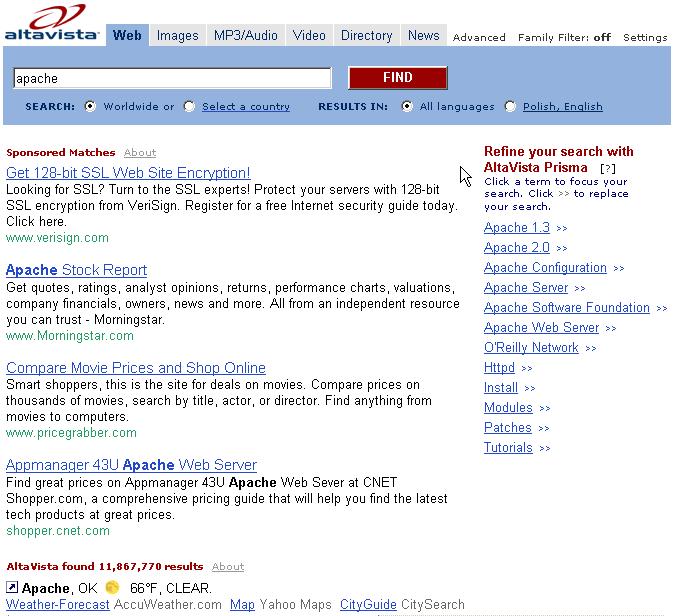Refine search with Apache 2.0
Viewport: 673px width, 616px height.
(517, 247)
